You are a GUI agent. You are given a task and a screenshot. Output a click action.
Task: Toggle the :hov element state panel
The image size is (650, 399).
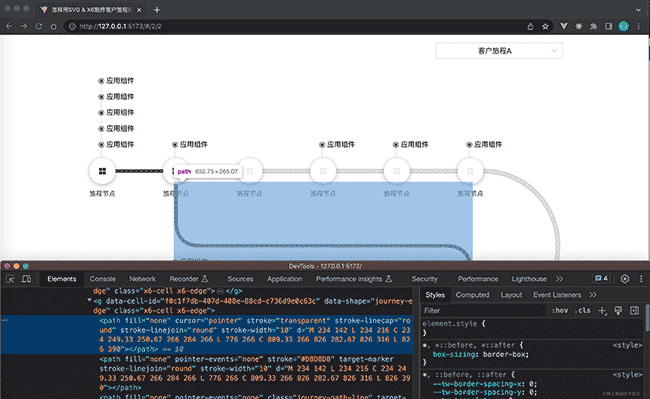[560, 311]
